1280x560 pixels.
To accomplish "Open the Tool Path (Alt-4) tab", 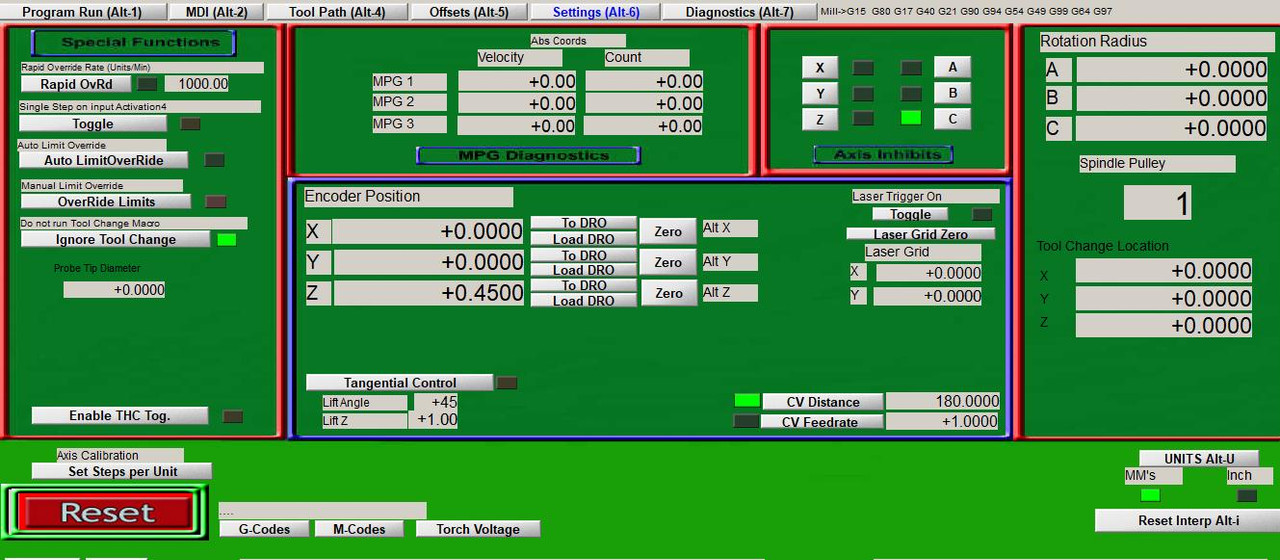I will click(337, 12).
